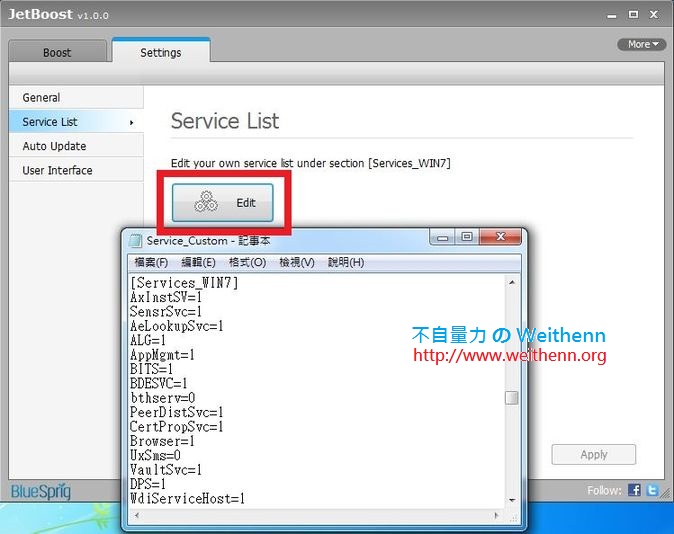This screenshot has height=534, width=674.
Task: Open User Interface settings
Action: coord(76,170)
